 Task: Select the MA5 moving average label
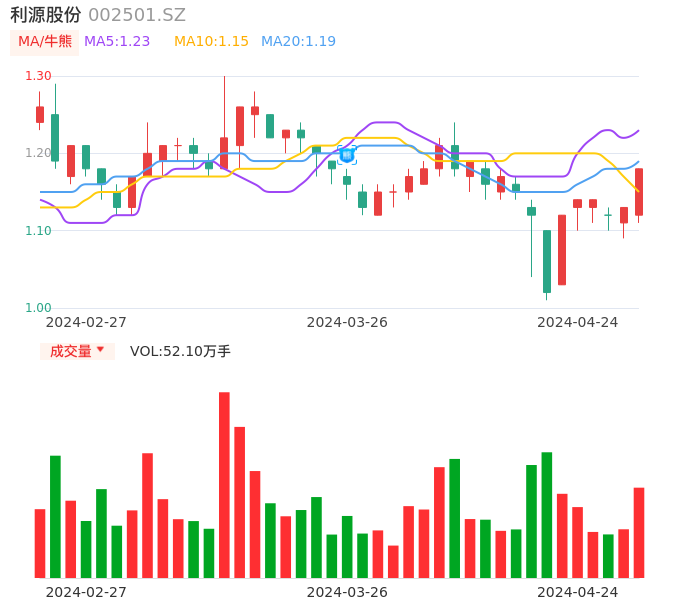[117, 42]
